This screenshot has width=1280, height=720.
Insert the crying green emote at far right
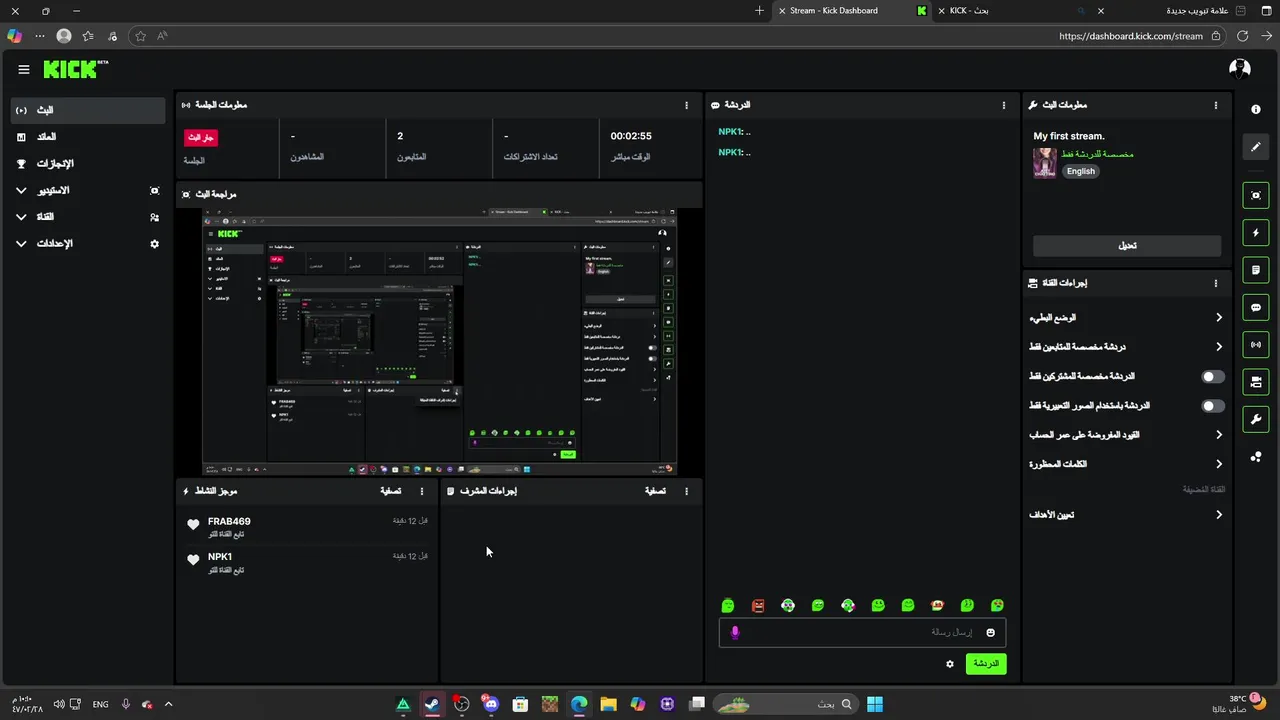[997, 605]
